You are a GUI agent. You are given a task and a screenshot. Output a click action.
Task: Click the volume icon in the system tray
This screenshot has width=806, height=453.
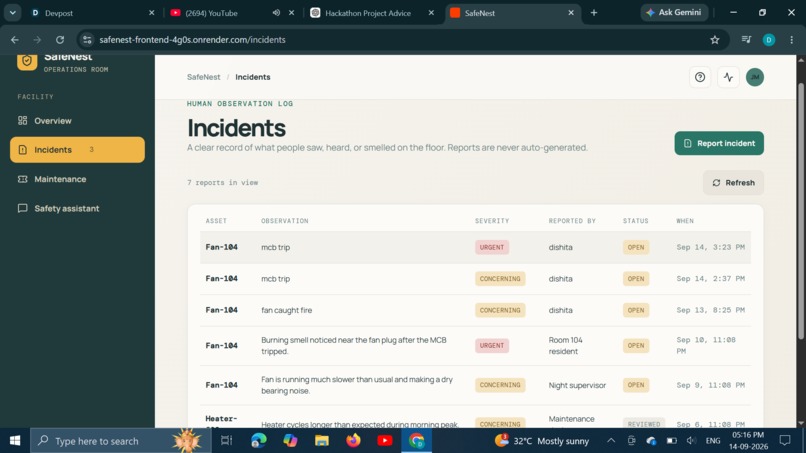[691, 441]
